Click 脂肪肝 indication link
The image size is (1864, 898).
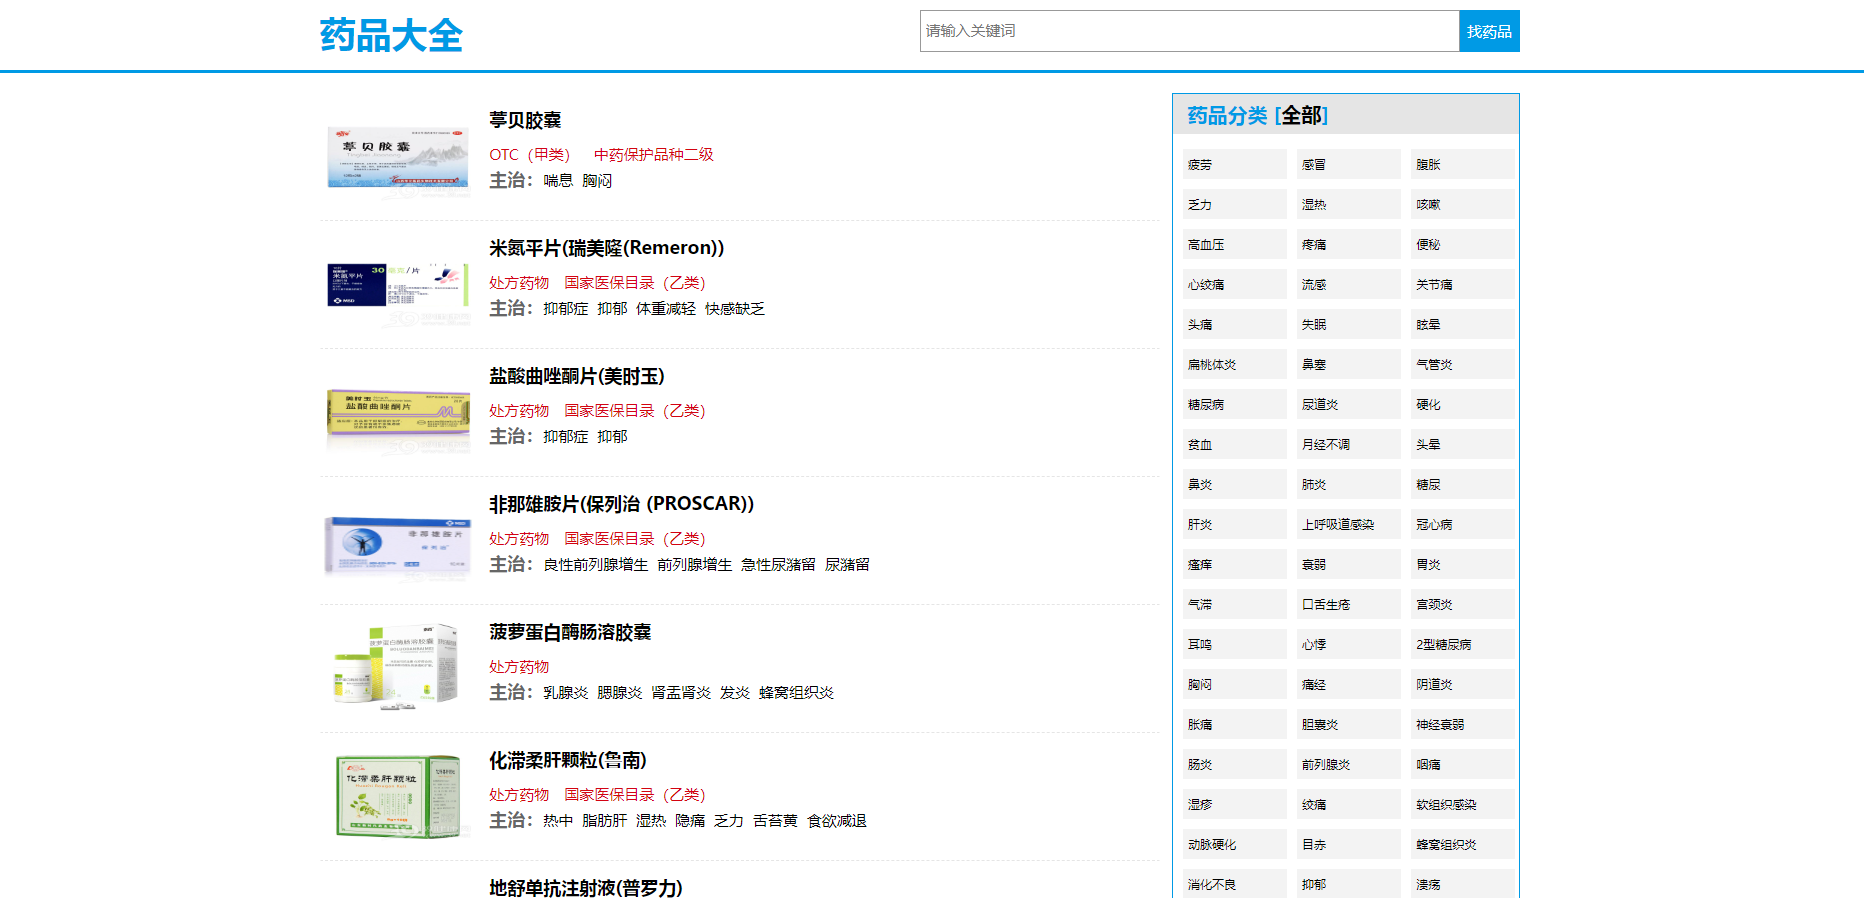point(604,821)
